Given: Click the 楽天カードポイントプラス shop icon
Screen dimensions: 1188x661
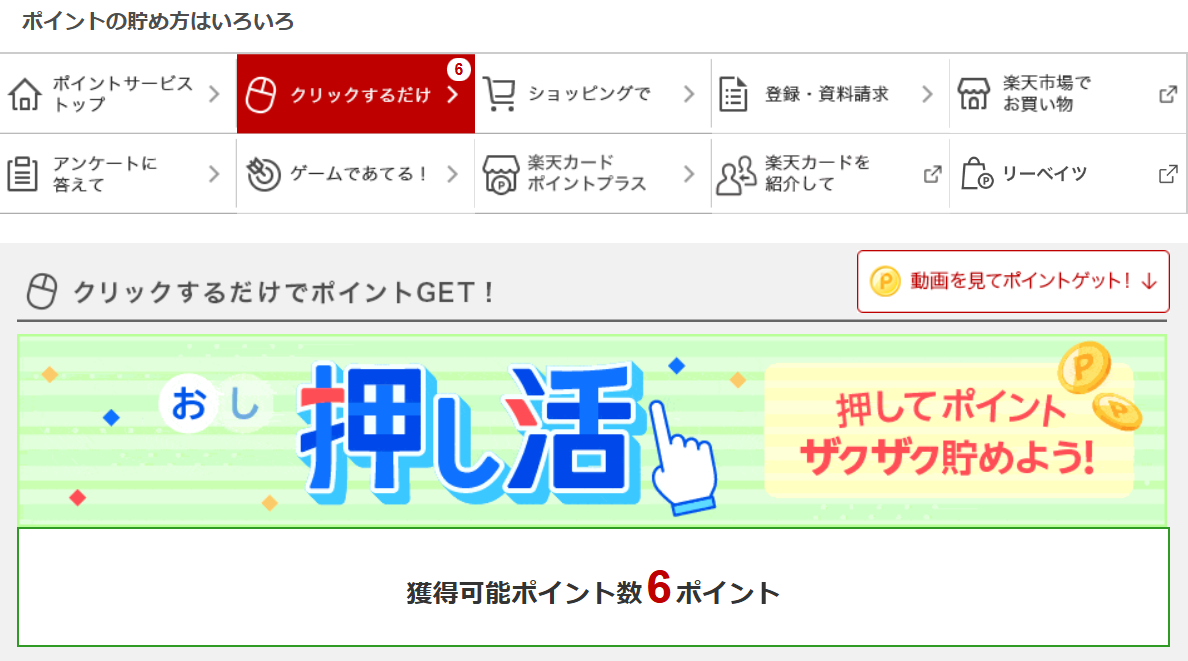Looking at the screenshot, I should pos(500,174).
